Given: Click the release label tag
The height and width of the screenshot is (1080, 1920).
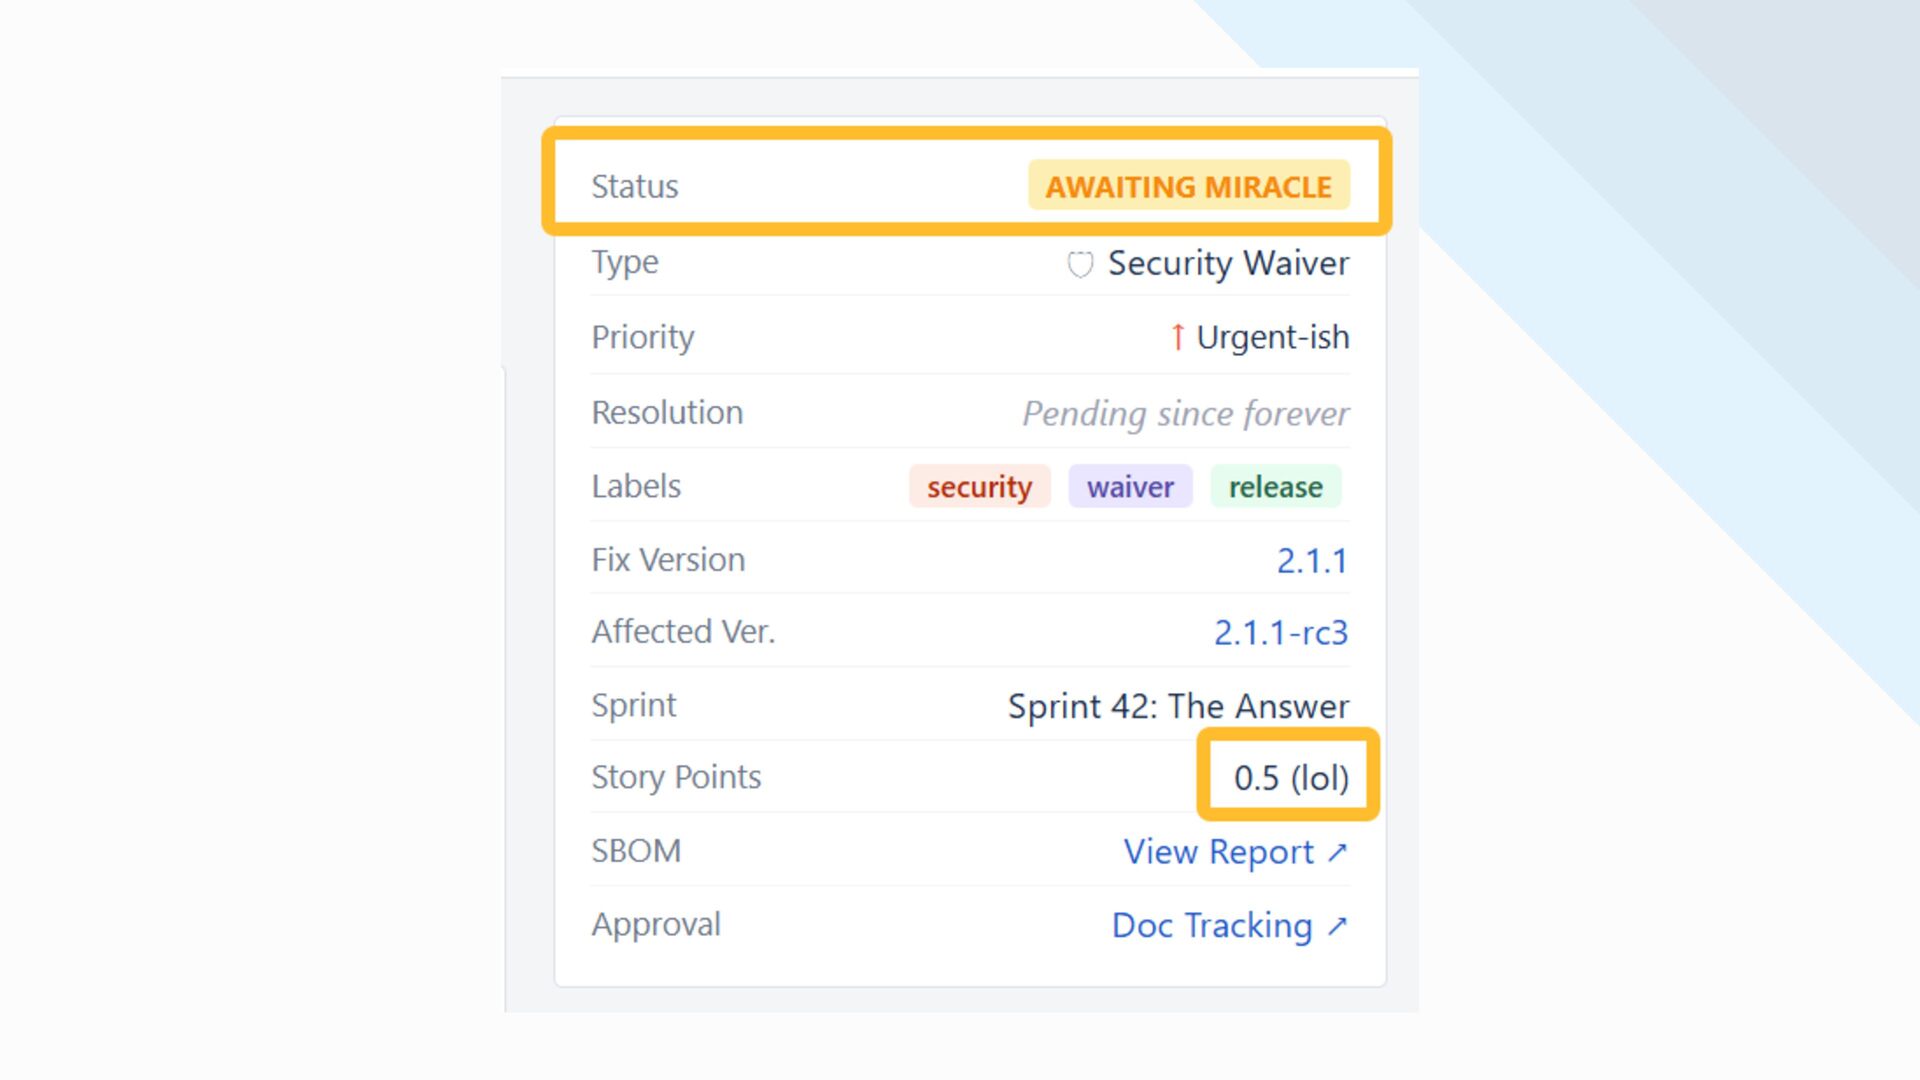Looking at the screenshot, I should 1275,487.
